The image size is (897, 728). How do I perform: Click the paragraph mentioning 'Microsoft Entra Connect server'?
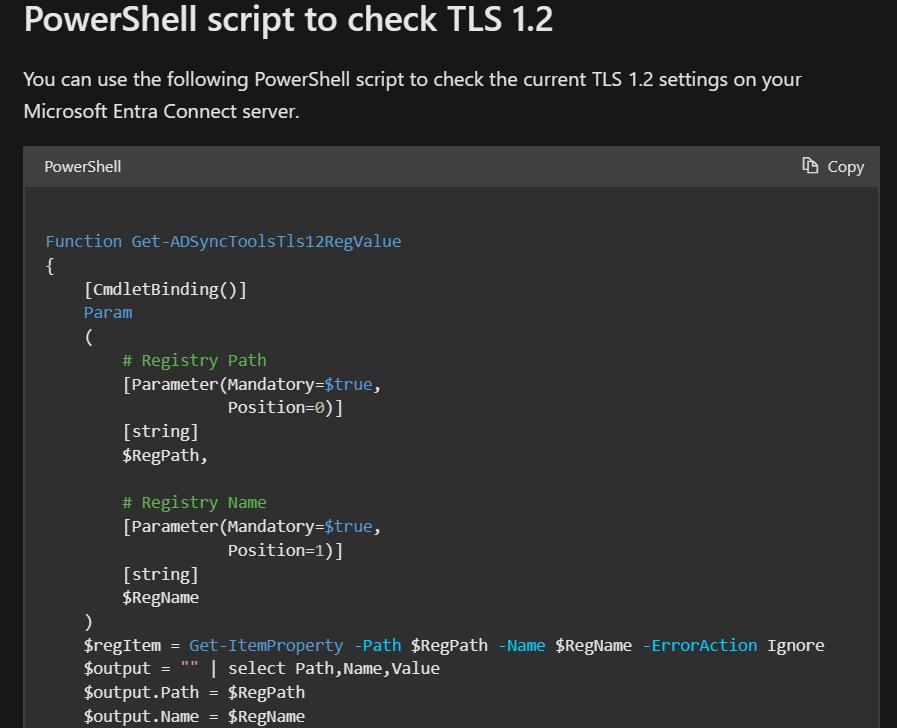tap(412, 95)
